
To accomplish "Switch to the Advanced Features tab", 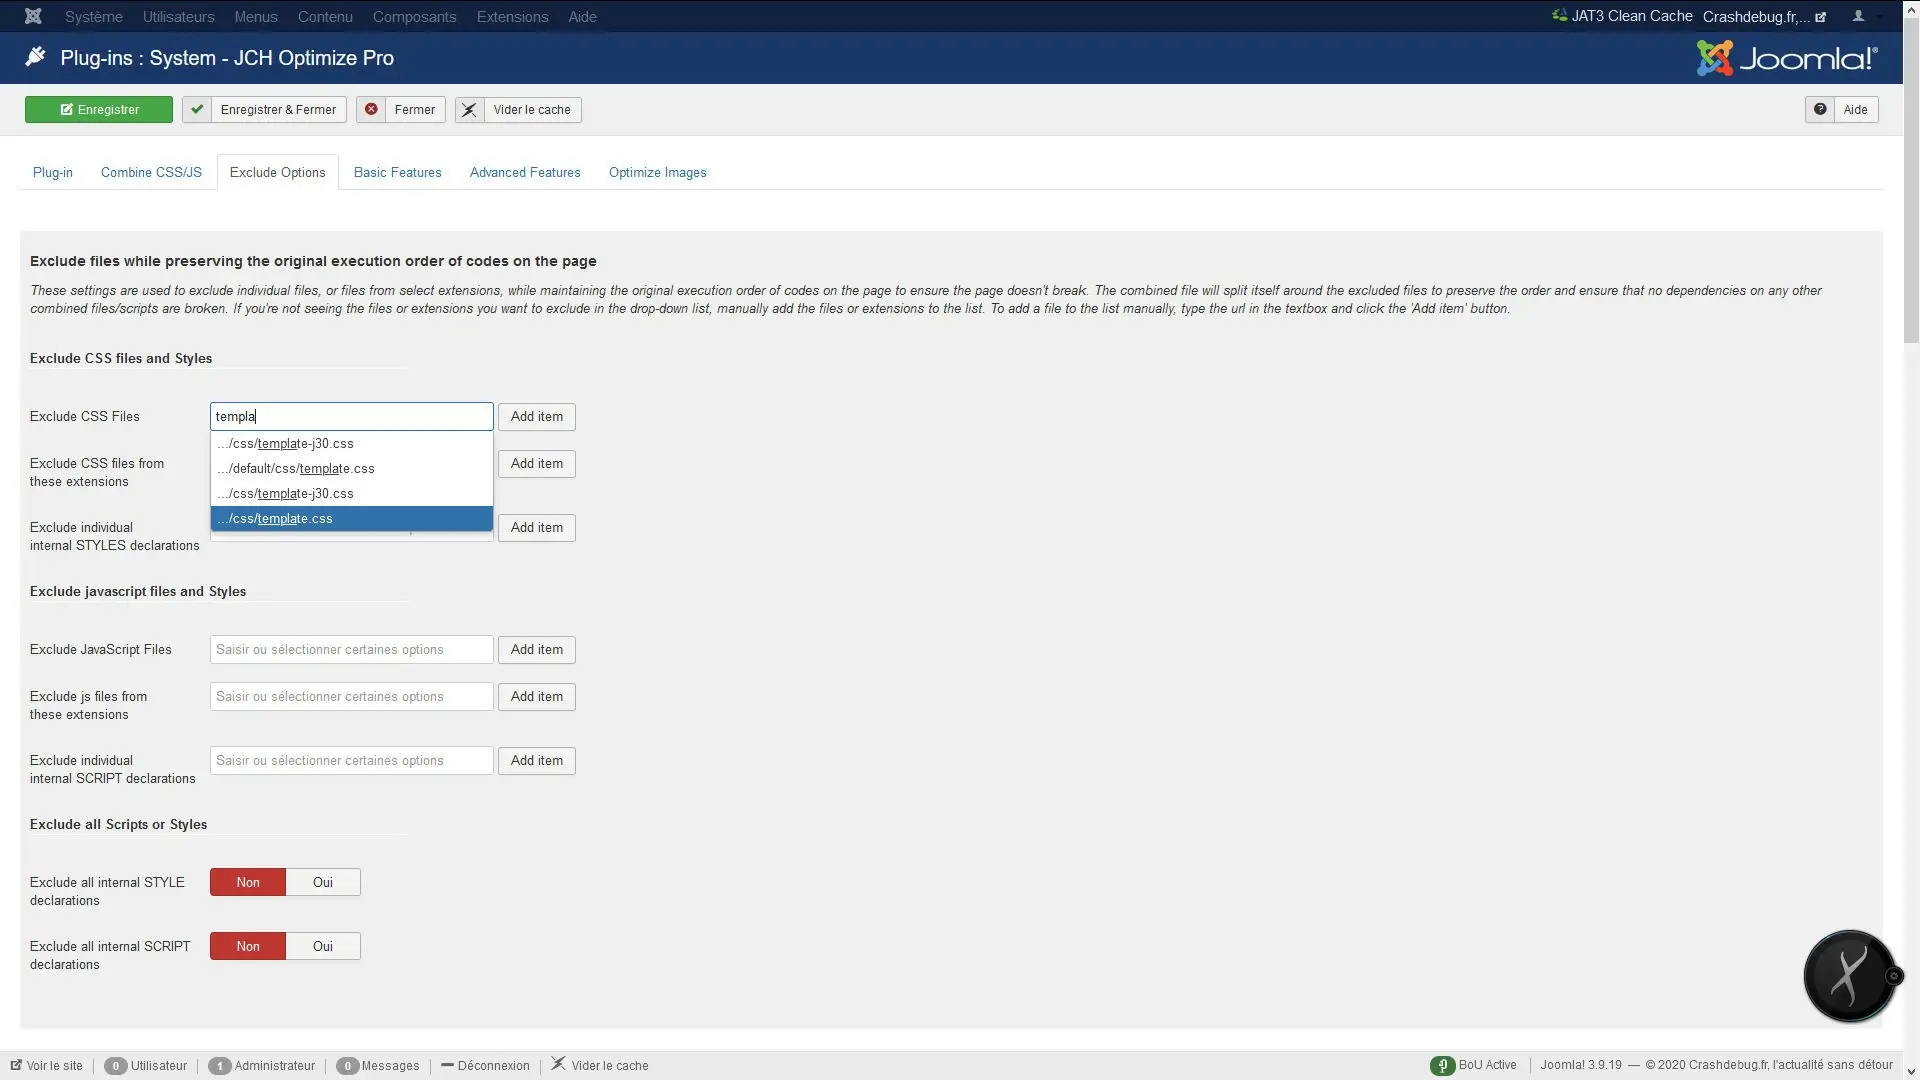I will (x=525, y=172).
